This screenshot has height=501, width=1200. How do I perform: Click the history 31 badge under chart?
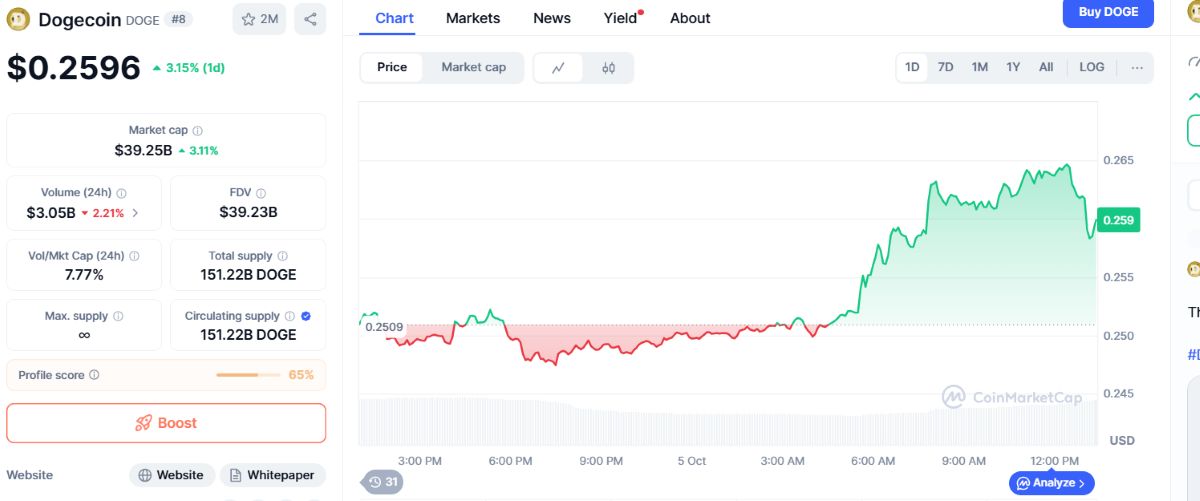pyautogui.click(x=383, y=482)
